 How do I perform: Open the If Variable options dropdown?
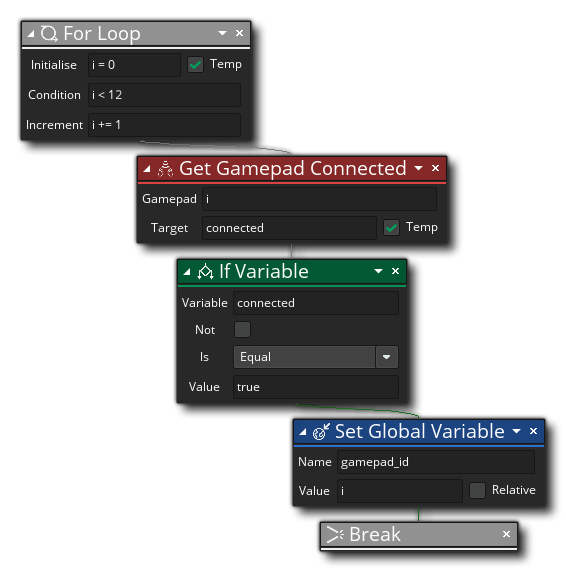click(x=378, y=271)
